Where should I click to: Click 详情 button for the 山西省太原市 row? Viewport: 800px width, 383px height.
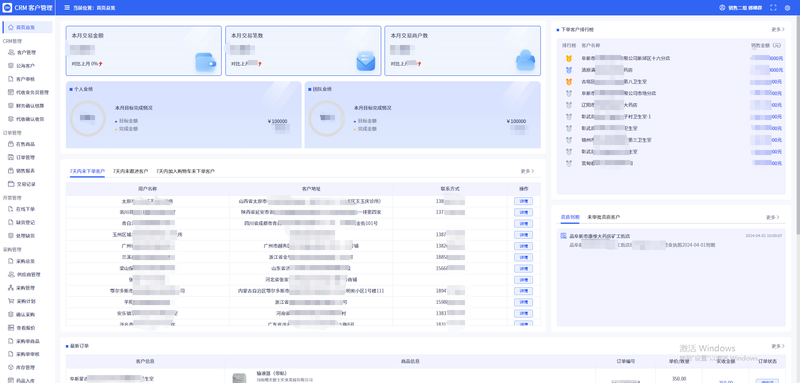[x=523, y=201]
